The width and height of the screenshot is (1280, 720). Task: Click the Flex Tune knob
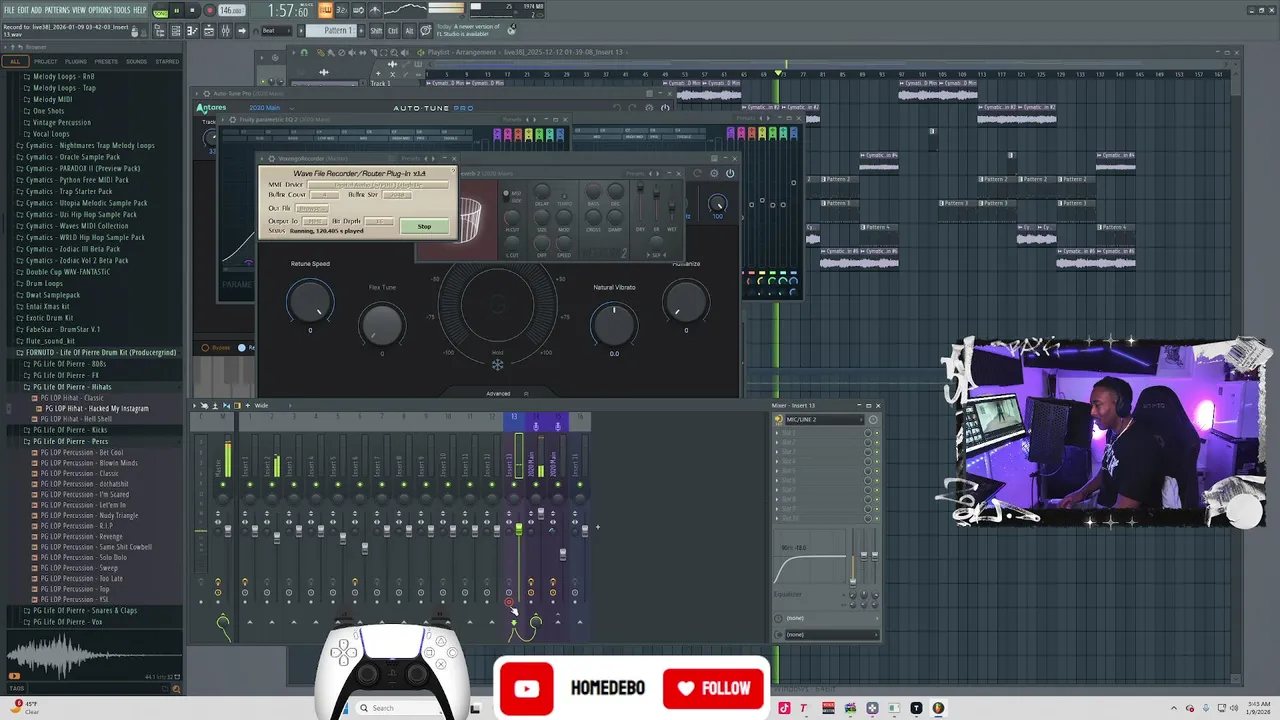pyautogui.click(x=381, y=323)
